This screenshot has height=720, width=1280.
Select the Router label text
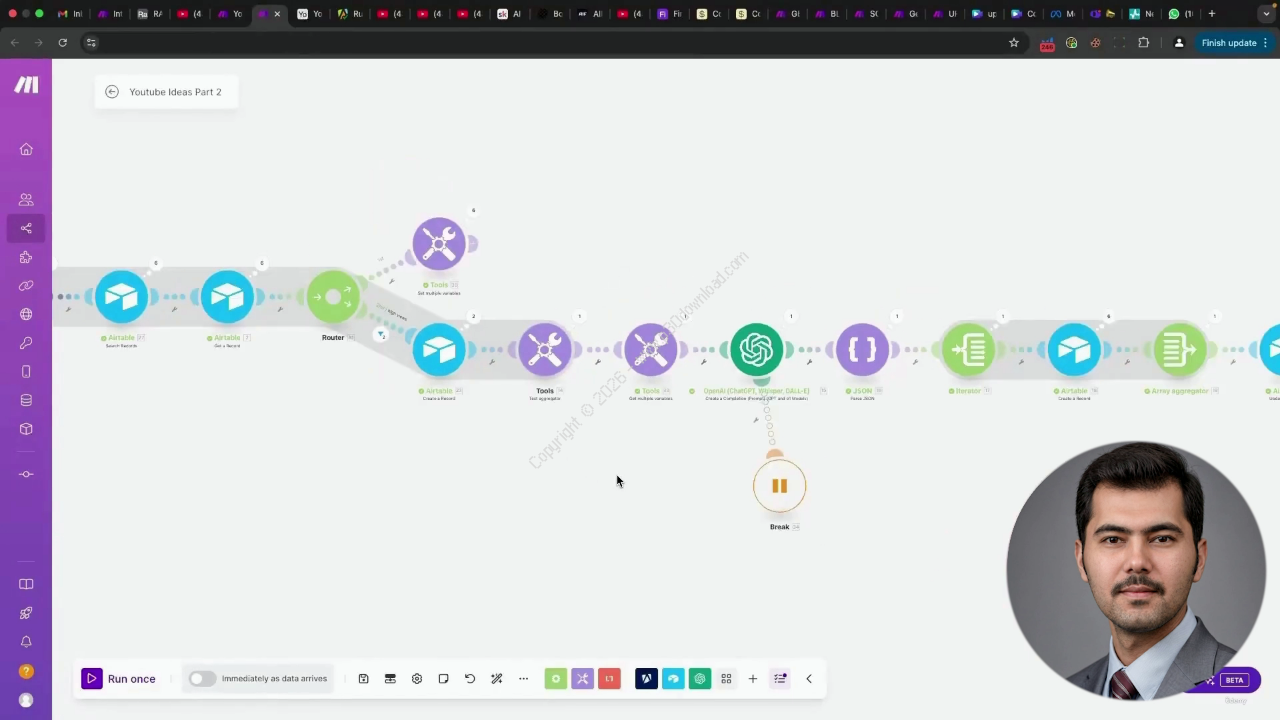coord(333,338)
